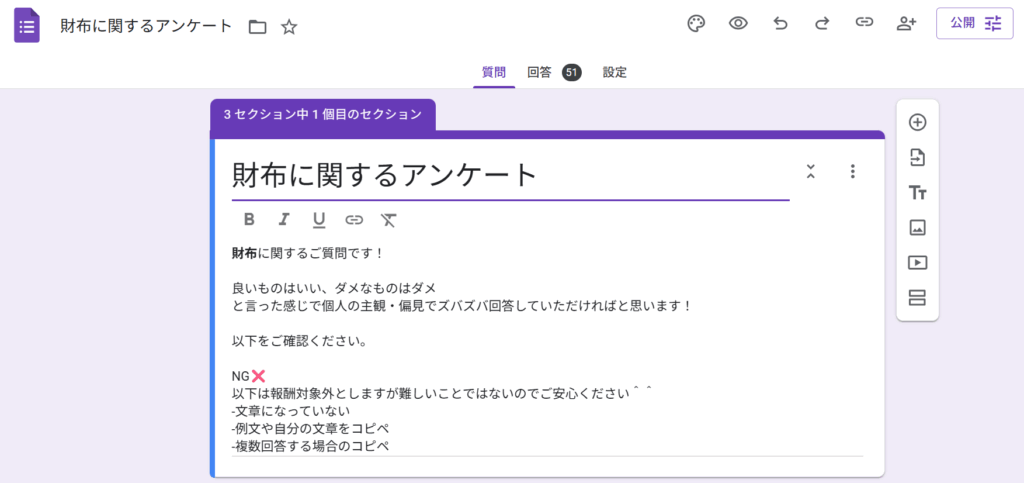Click the 51 responses count badge
The width and height of the screenshot is (1024, 483).
point(571,72)
